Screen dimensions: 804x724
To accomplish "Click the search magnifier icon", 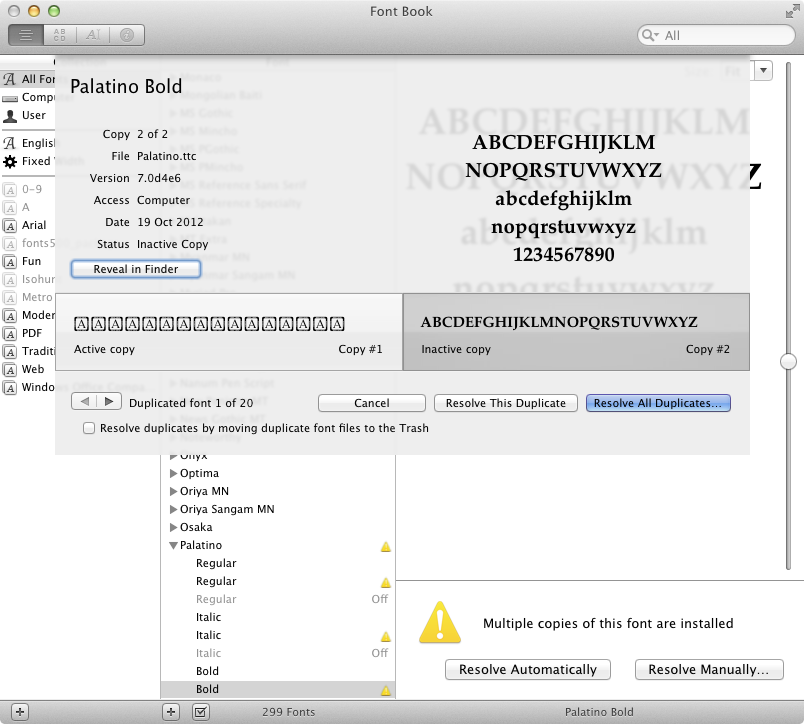I will [x=650, y=35].
